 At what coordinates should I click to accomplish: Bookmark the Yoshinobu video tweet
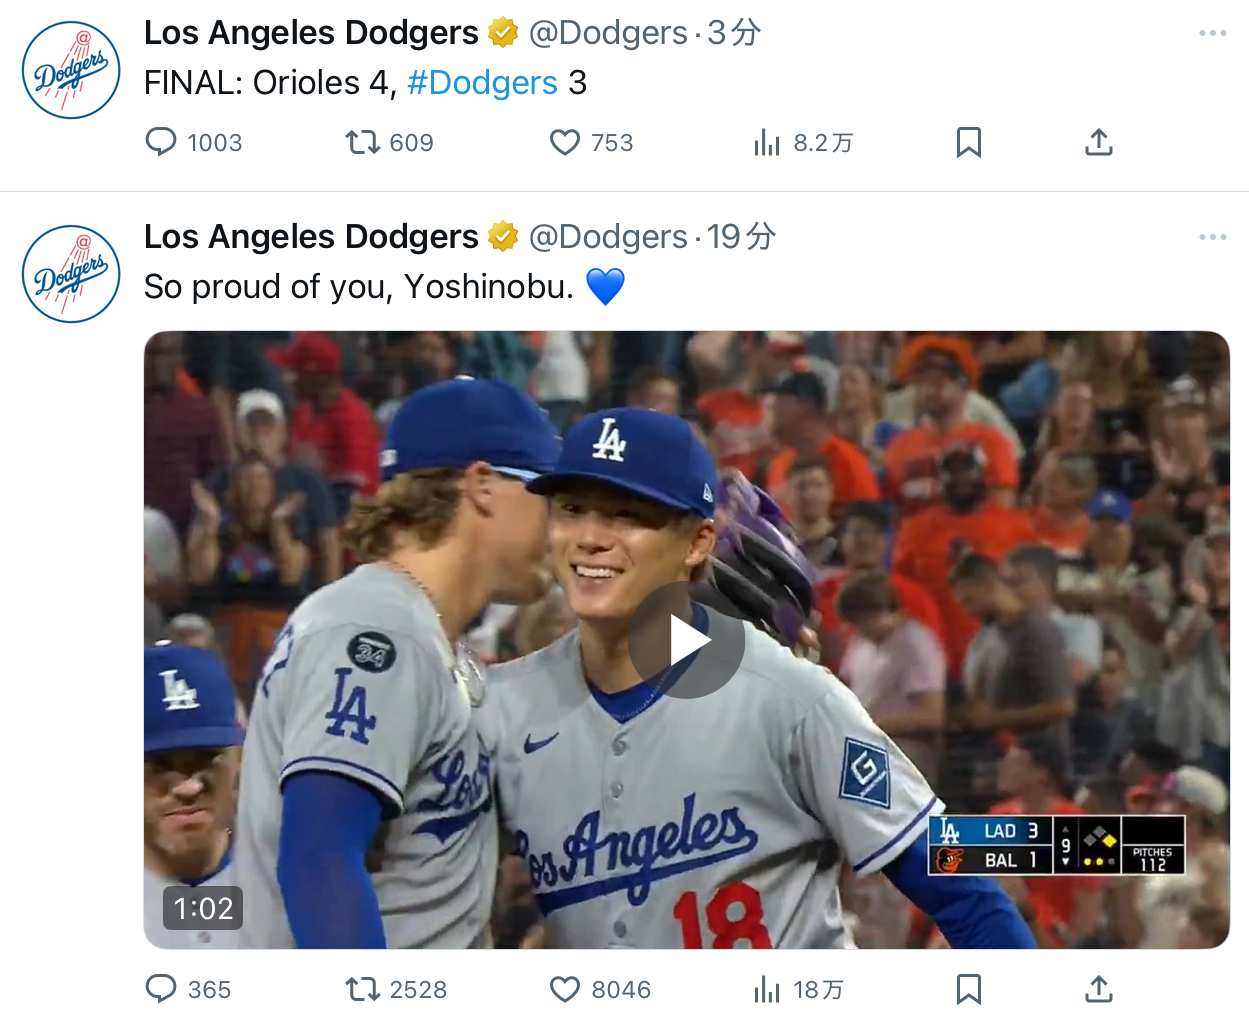click(x=968, y=989)
